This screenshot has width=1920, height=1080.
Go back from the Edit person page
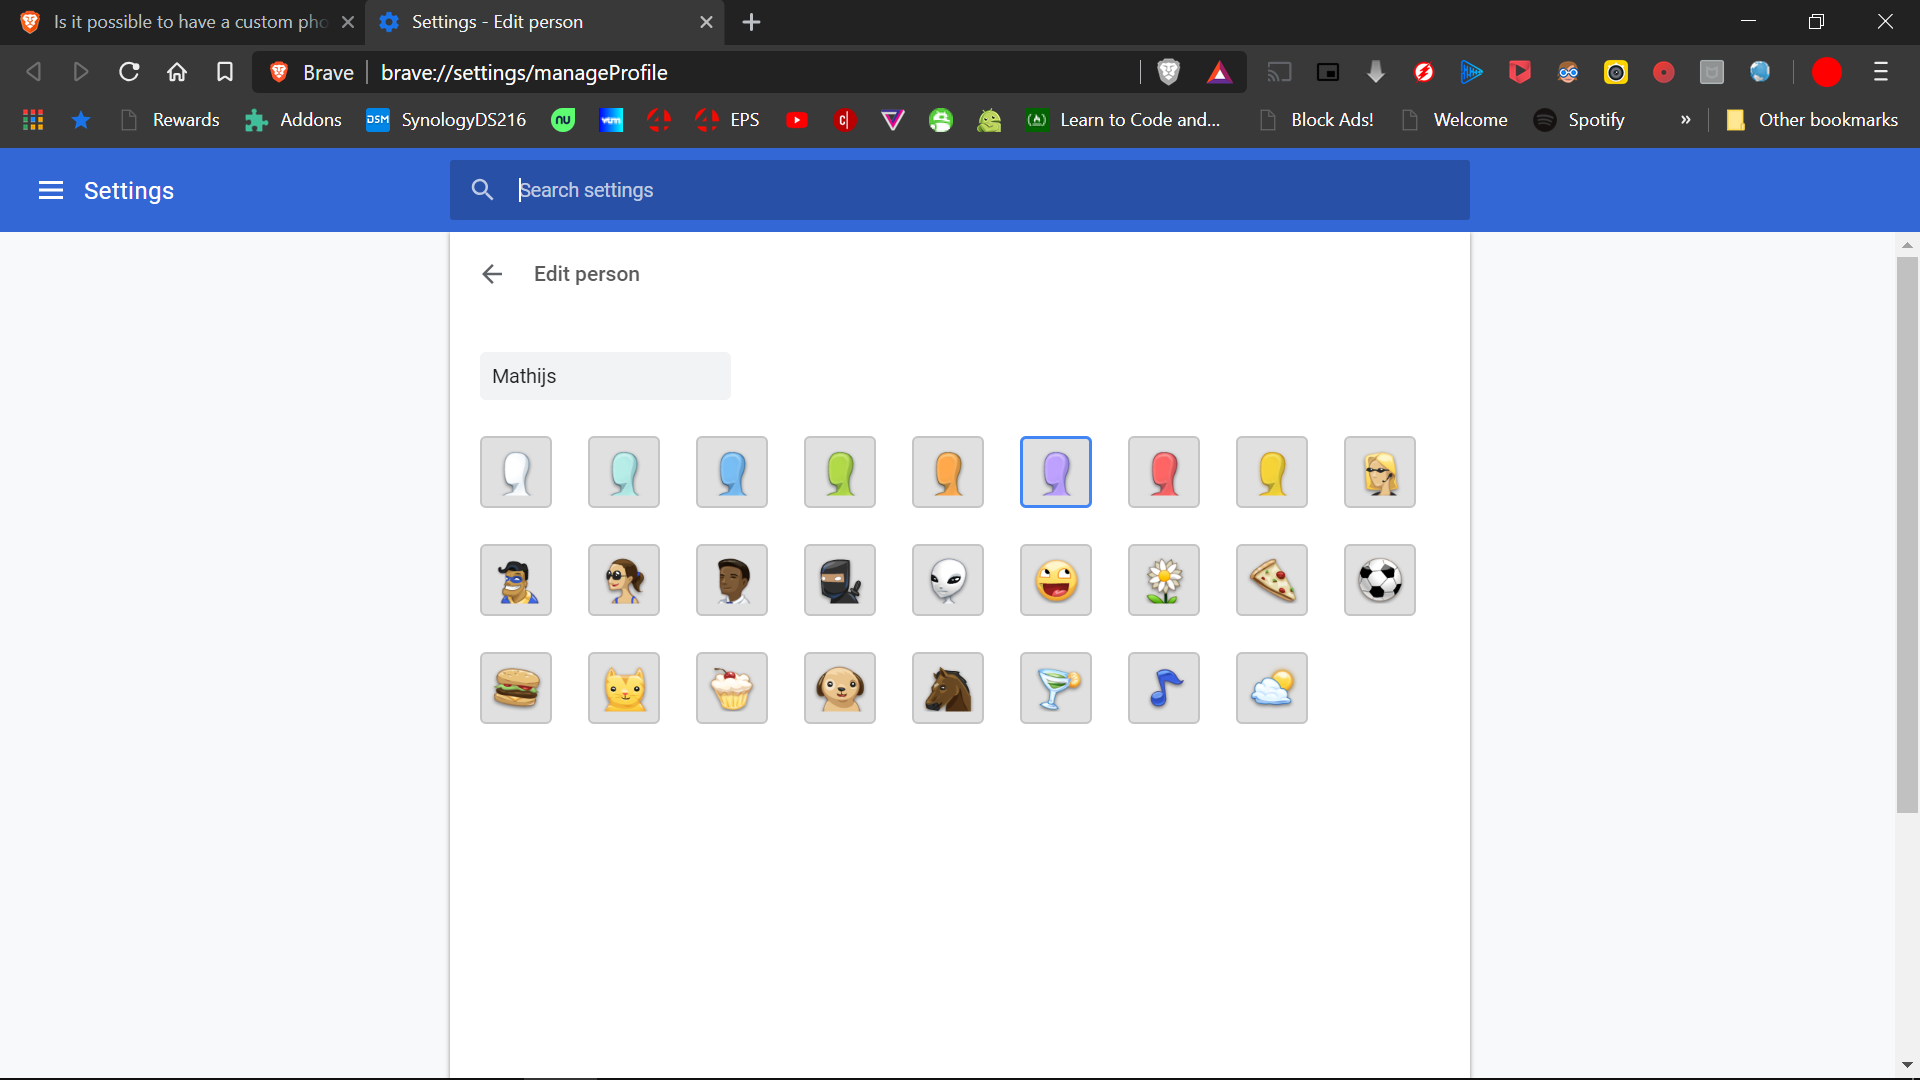tap(492, 274)
